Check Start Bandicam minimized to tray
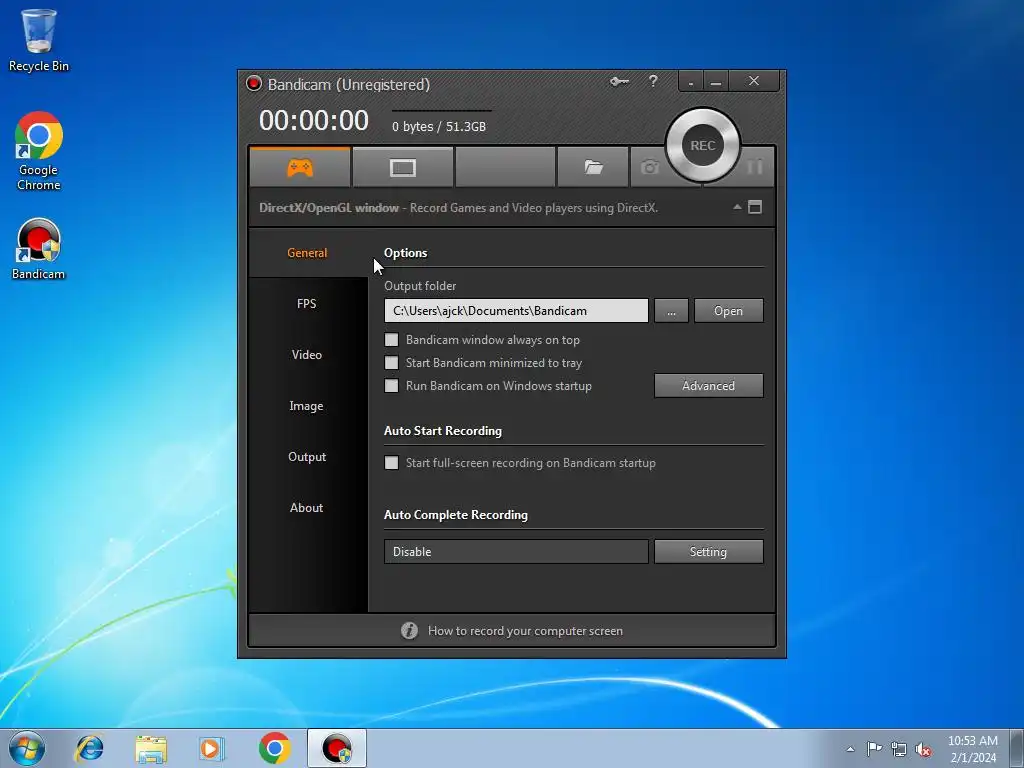The height and width of the screenshot is (768, 1024). [x=391, y=362]
